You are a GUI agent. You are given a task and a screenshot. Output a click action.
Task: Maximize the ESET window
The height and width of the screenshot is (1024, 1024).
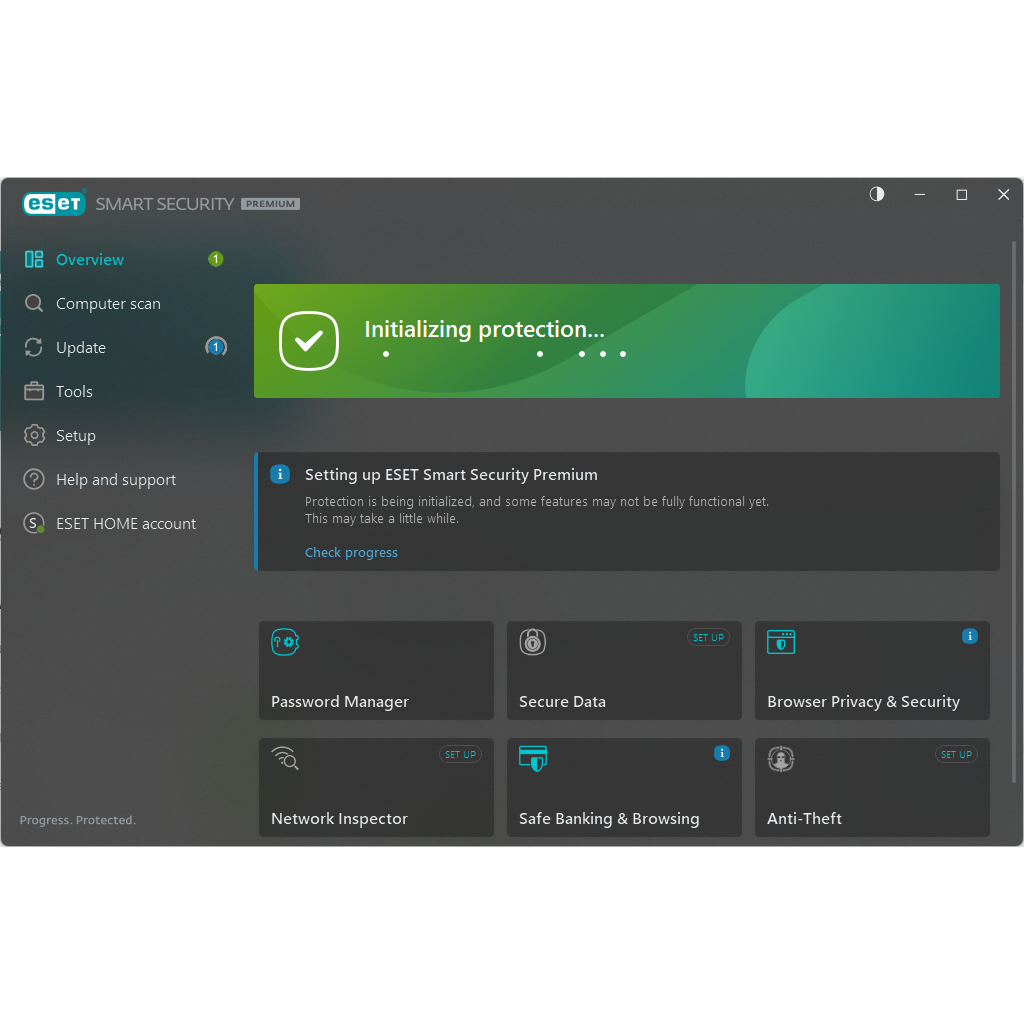click(961, 195)
